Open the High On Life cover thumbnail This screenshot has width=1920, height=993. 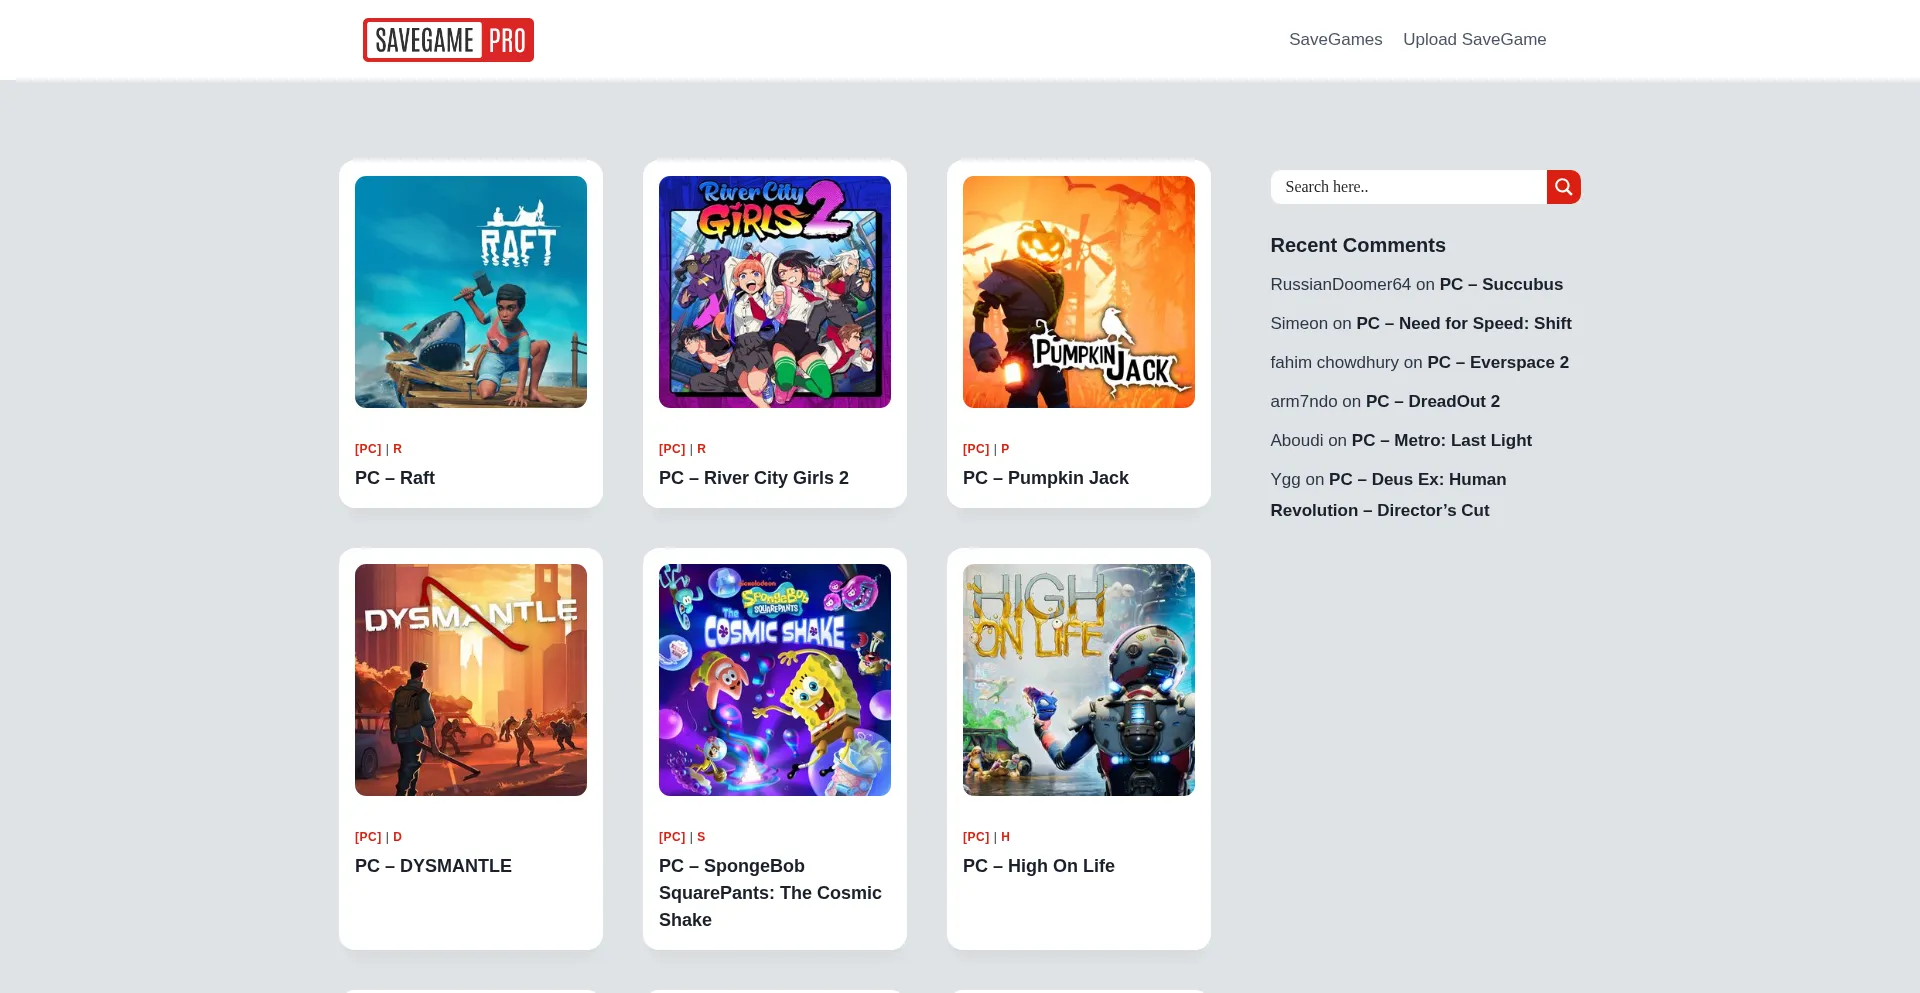pyautogui.click(x=1079, y=680)
